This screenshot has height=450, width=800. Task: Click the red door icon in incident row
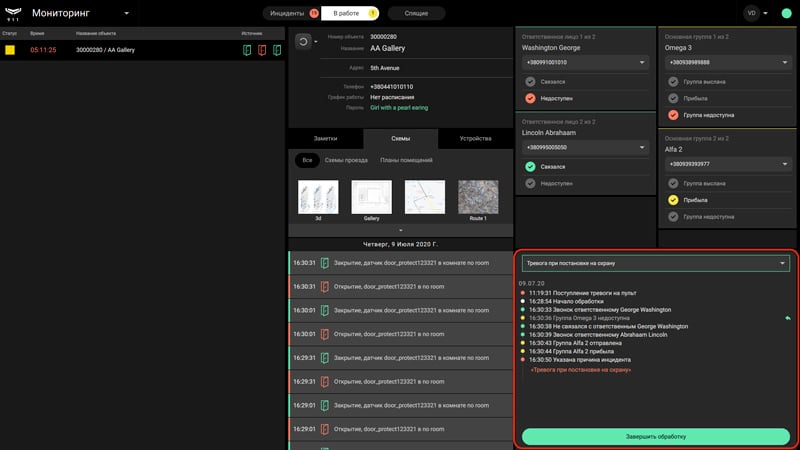[x=262, y=50]
